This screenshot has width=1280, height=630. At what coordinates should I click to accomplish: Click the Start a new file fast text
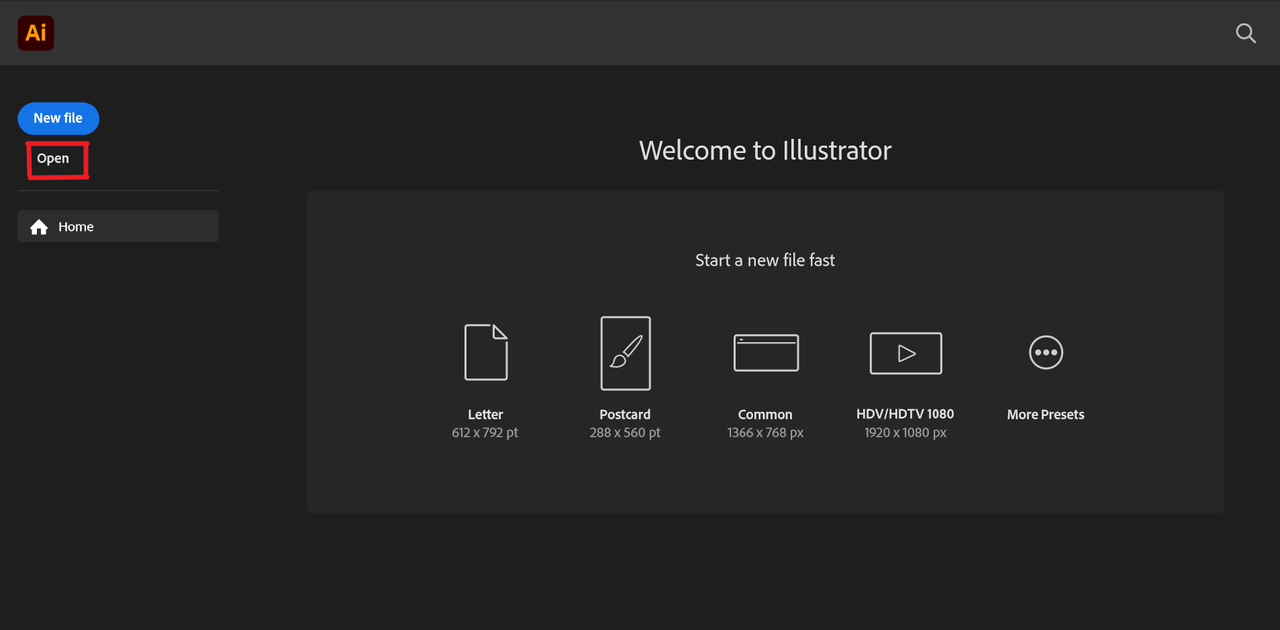pos(765,260)
